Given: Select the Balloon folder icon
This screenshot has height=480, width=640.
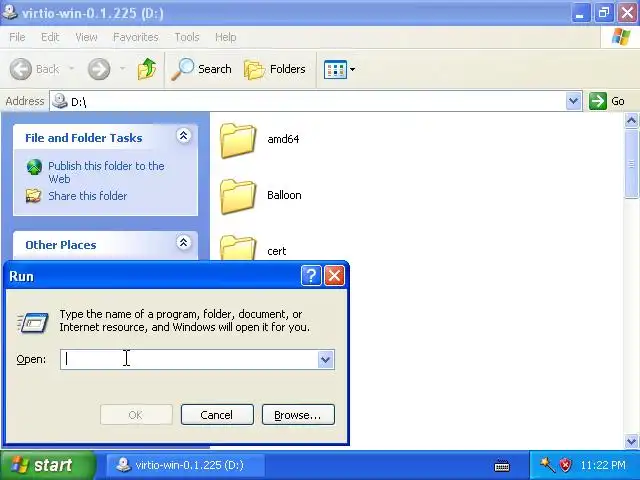Looking at the screenshot, I should tap(238, 197).
